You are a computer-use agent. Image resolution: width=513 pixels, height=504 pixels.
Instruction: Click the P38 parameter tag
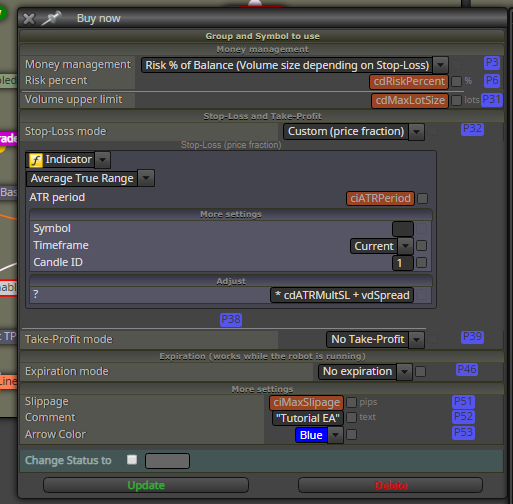231,320
